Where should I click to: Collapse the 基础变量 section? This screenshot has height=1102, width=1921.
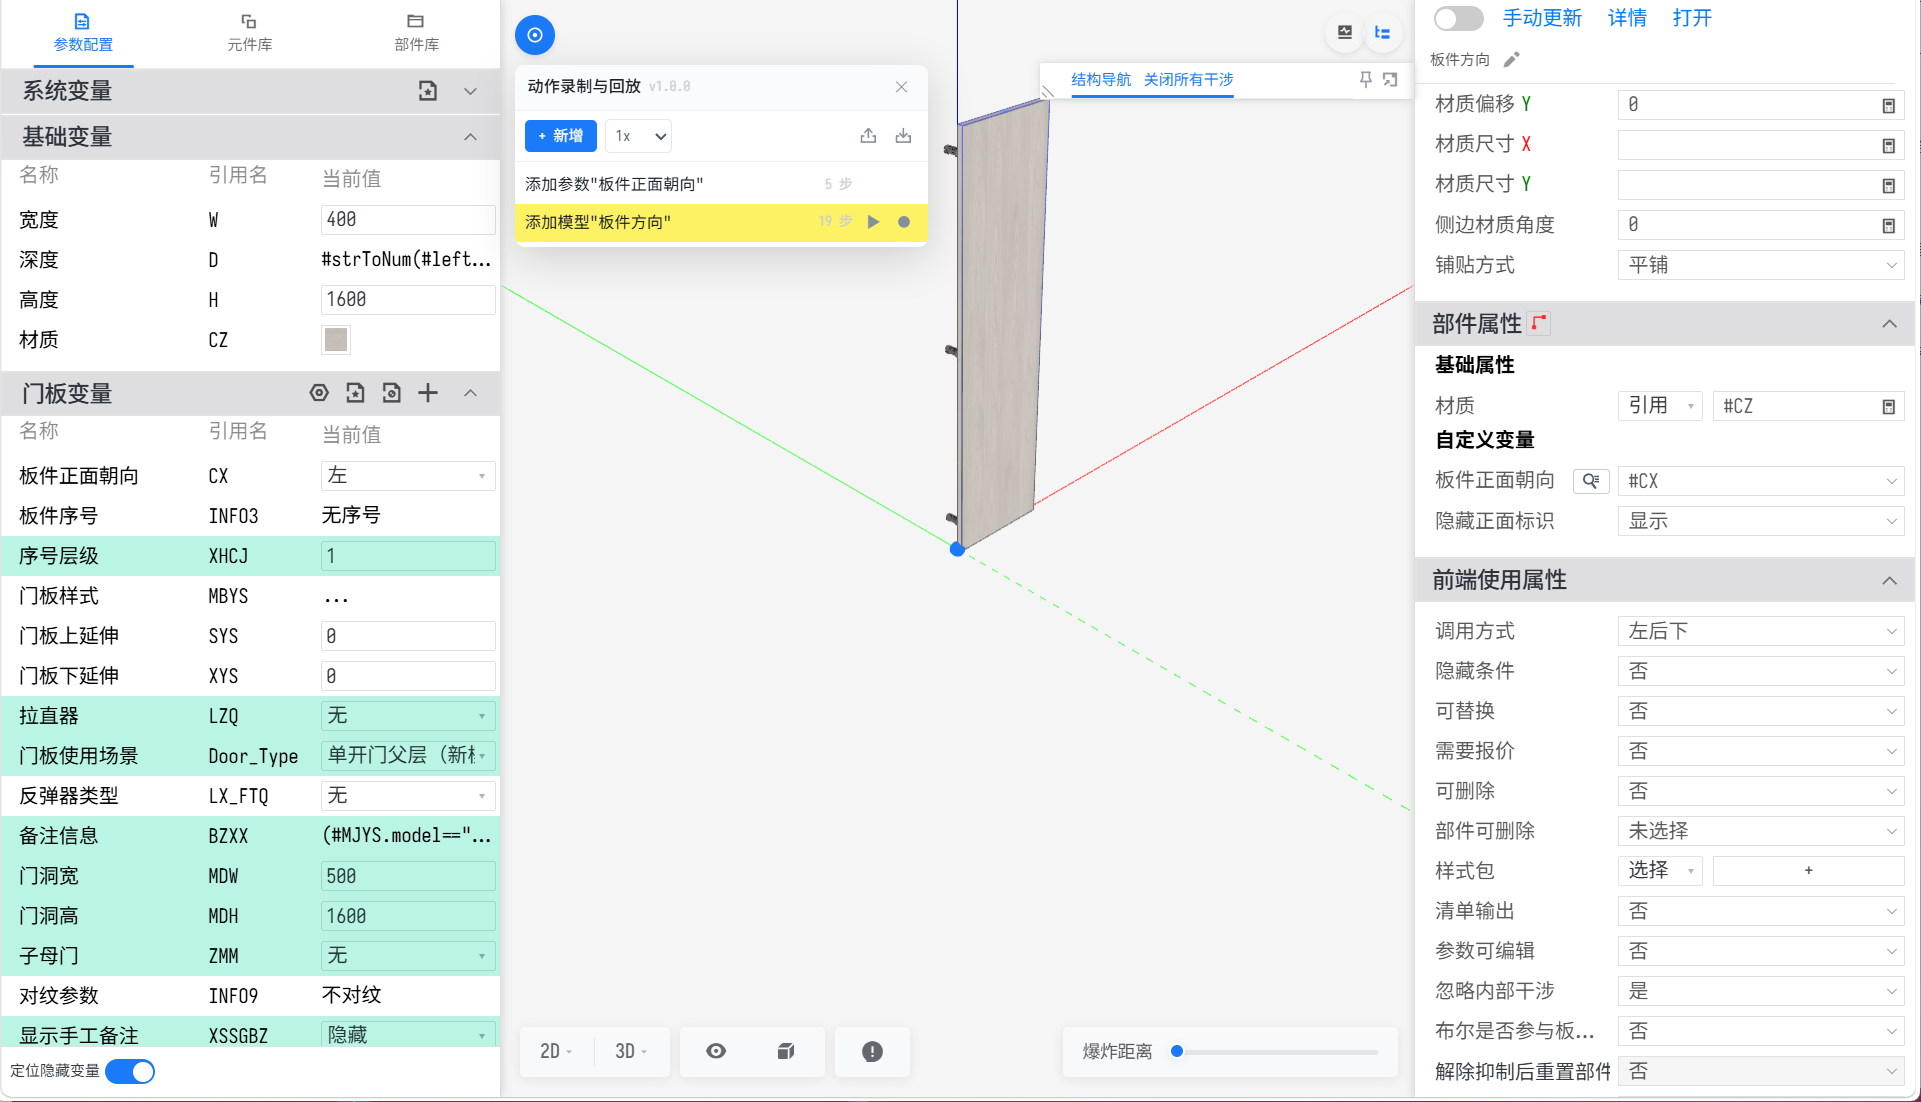tap(470, 137)
